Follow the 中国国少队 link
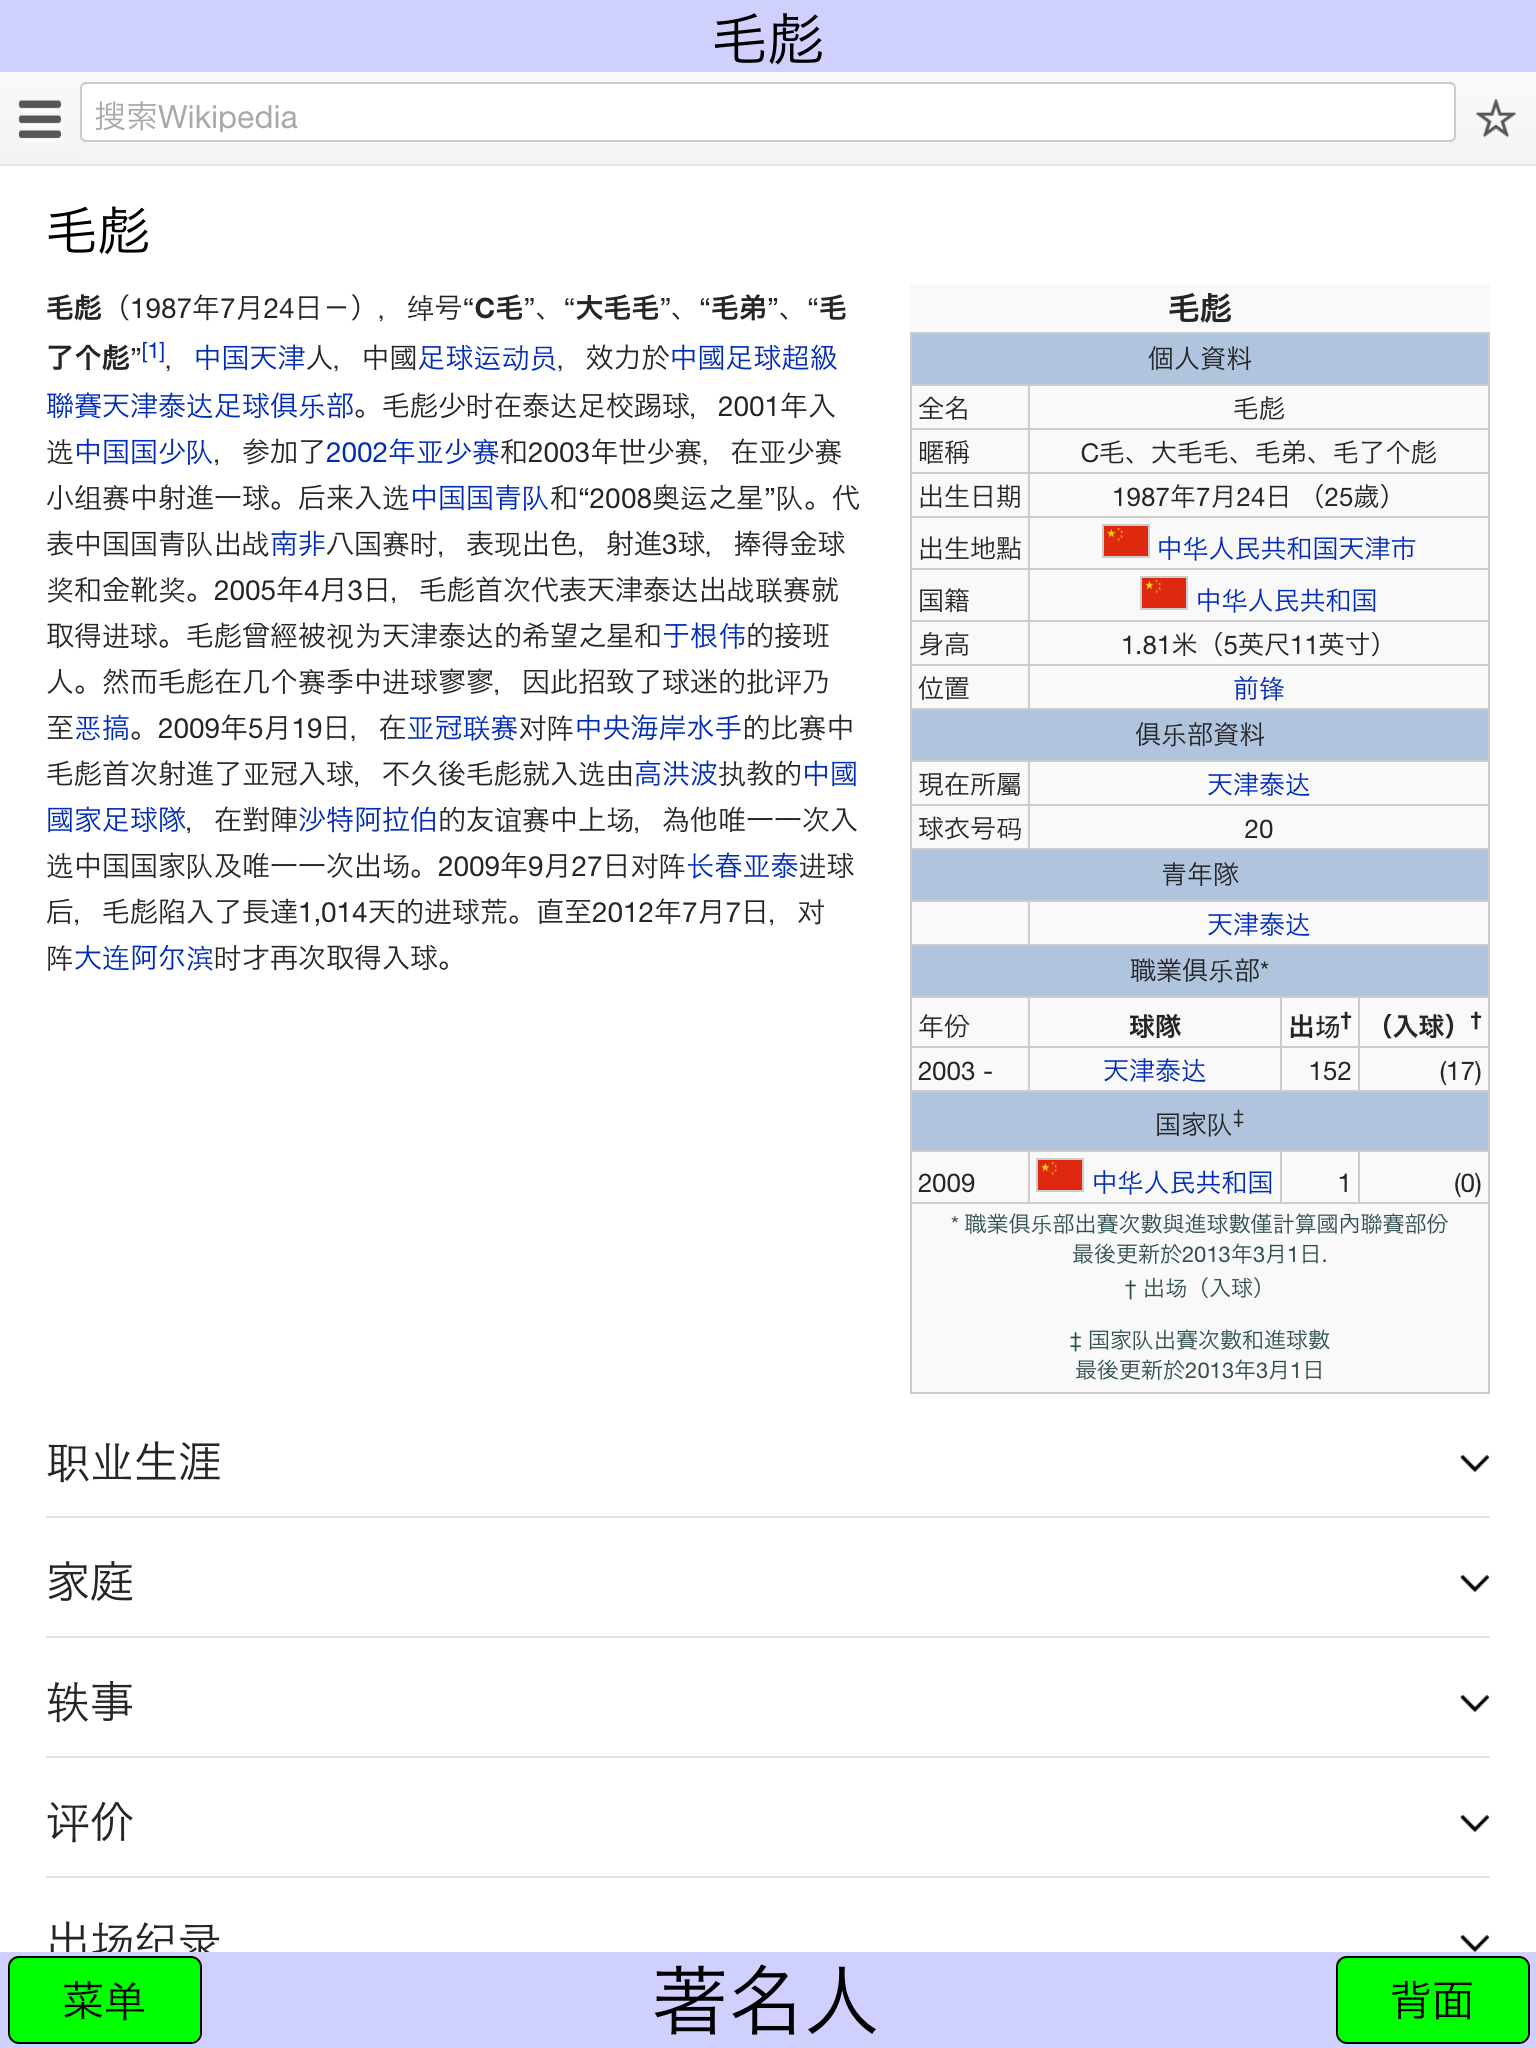1536x2048 pixels. coord(144,452)
